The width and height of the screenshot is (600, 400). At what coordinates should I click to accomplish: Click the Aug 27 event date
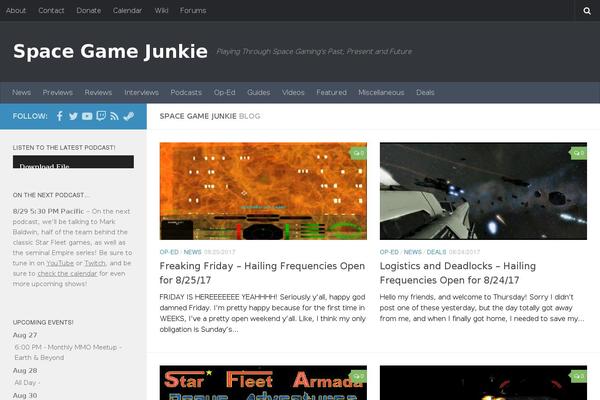pyautogui.click(x=25, y=335)
